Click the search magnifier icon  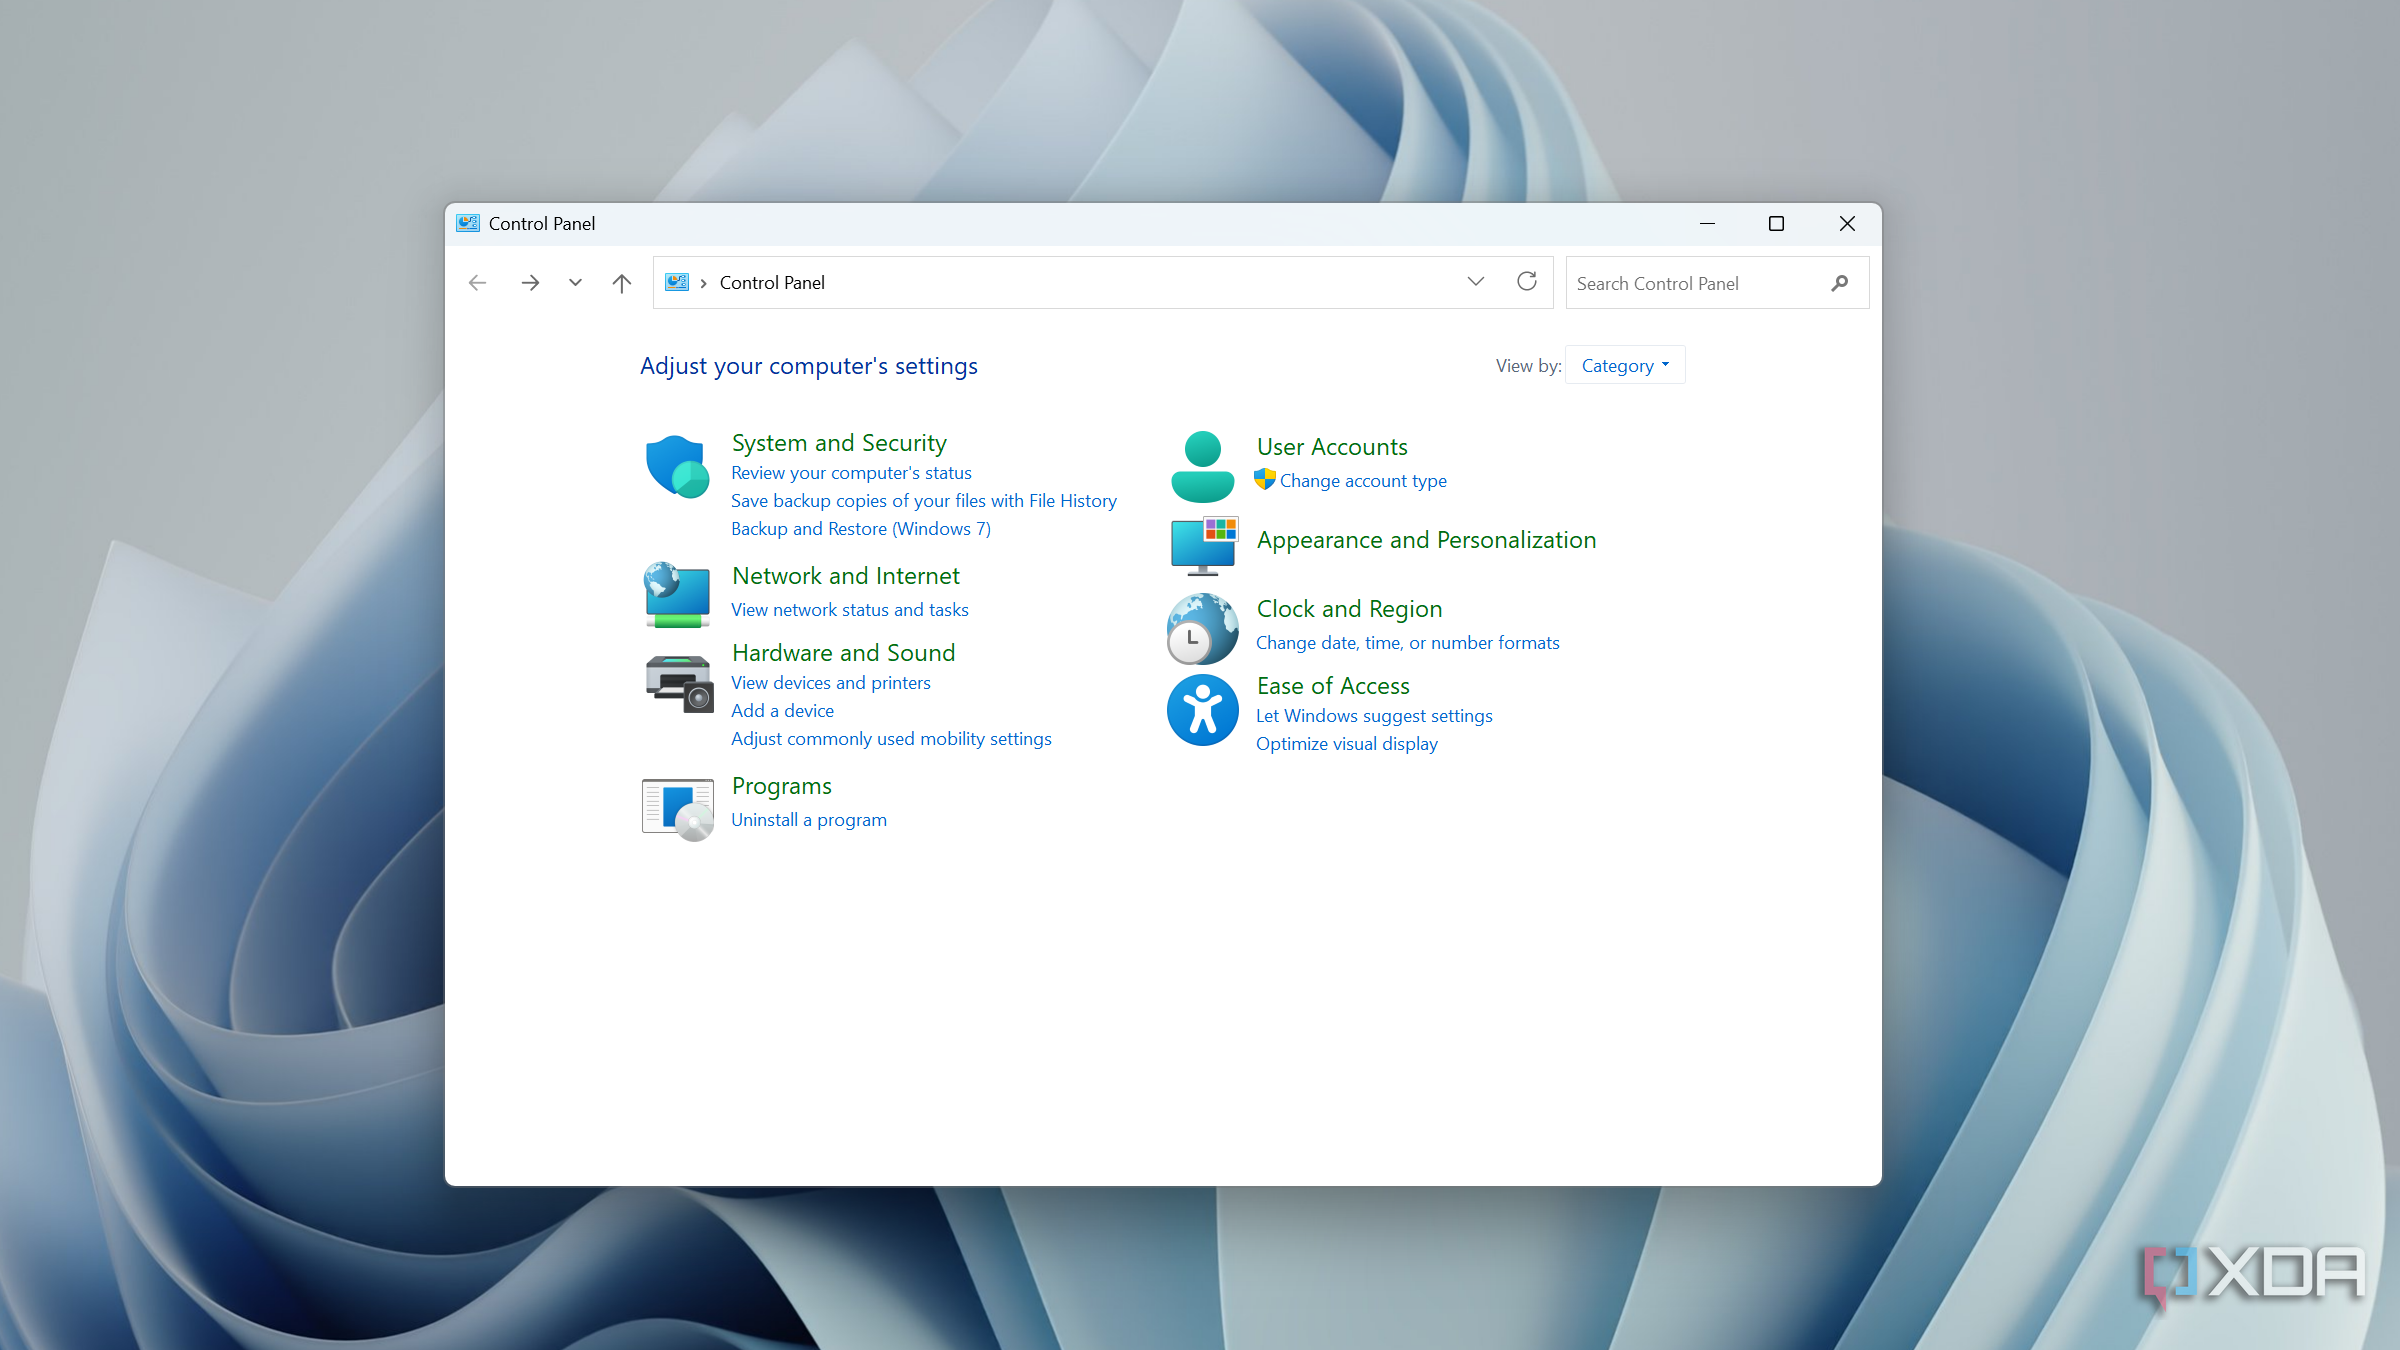1840,283
